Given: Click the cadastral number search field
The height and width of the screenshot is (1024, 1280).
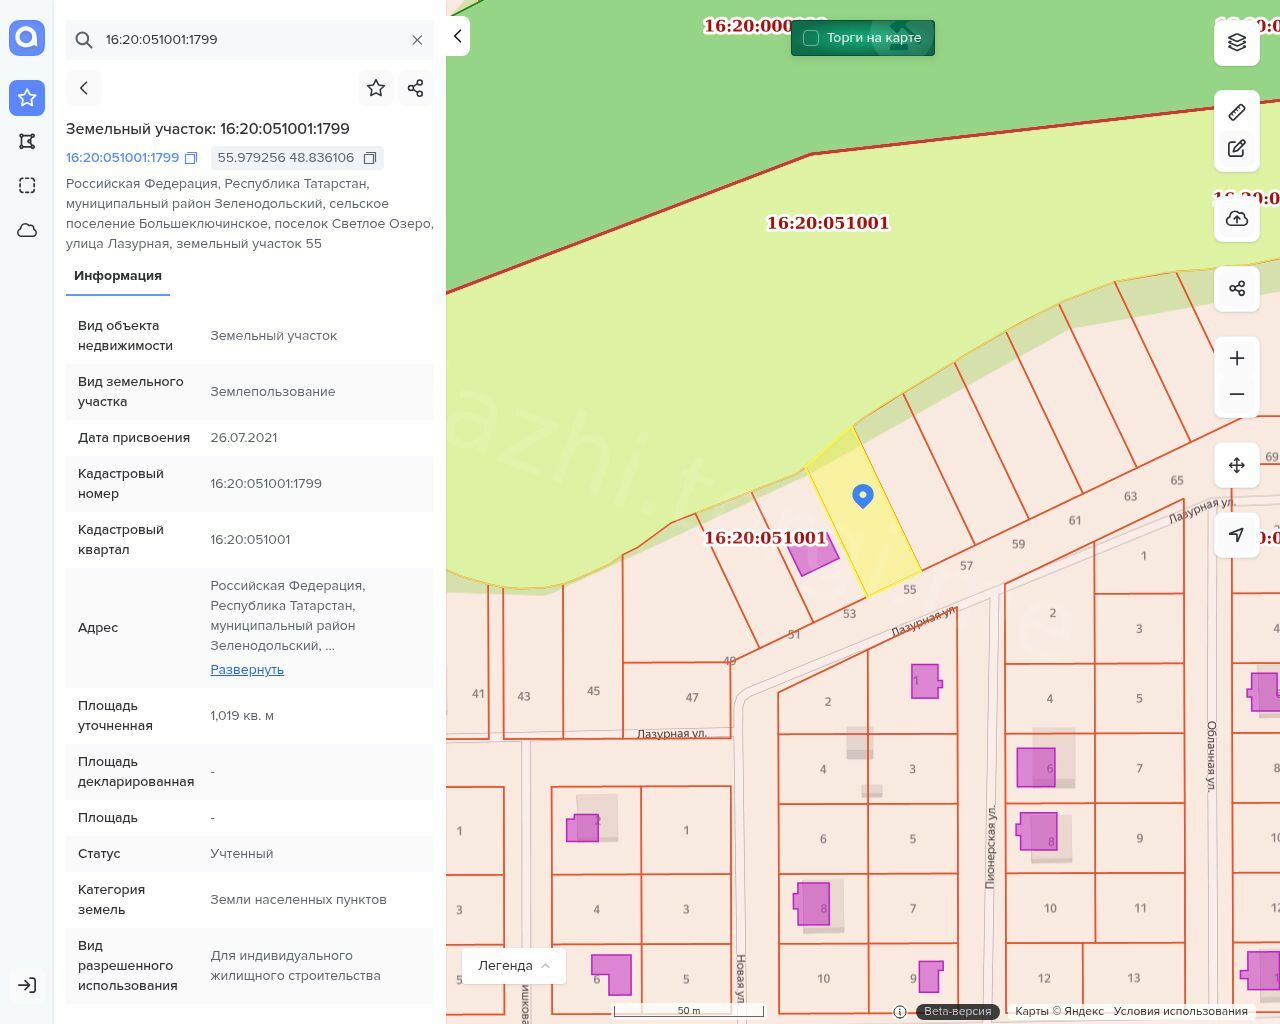Looking at the screenshot, I should (x=250, y=40).
